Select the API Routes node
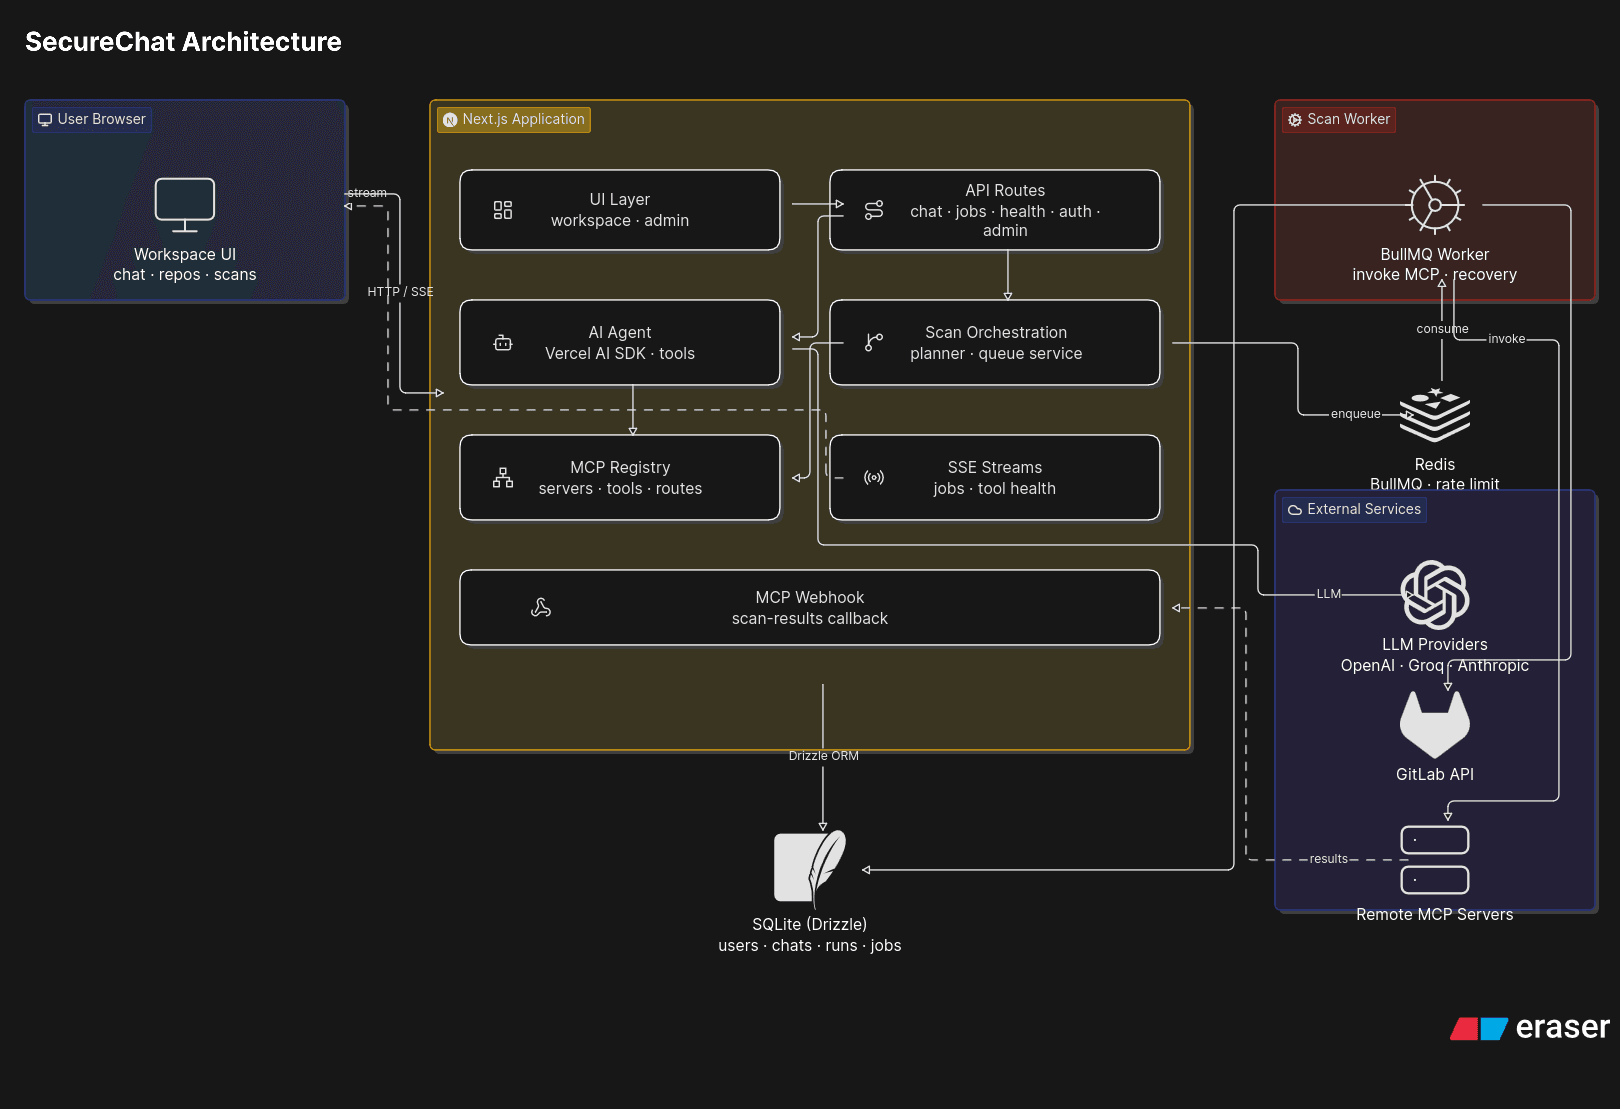 [x=995, y=210]
